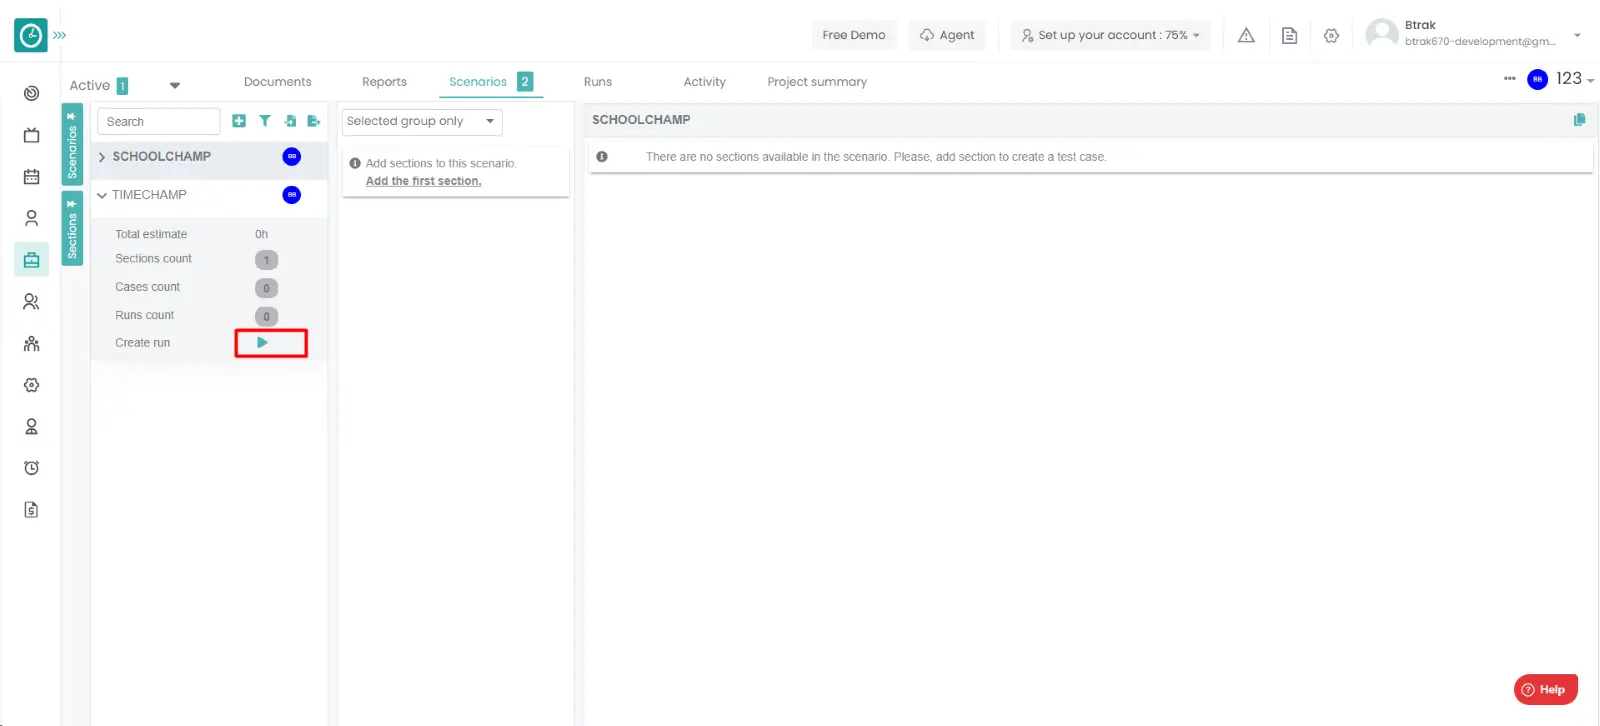Toggle the pinned Sections side panel tab
The image size is (1600, 726).
click(72, 229)
